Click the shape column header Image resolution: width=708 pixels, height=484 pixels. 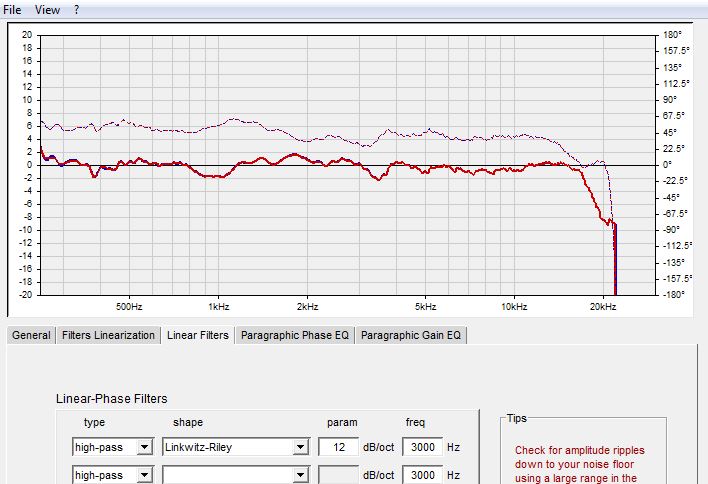[188, 423]
